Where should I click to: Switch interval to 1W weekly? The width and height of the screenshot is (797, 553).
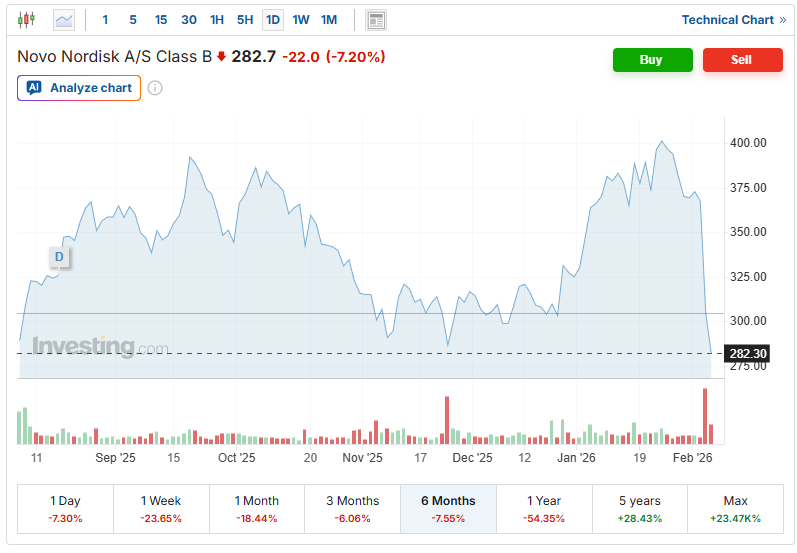[301, 20]
